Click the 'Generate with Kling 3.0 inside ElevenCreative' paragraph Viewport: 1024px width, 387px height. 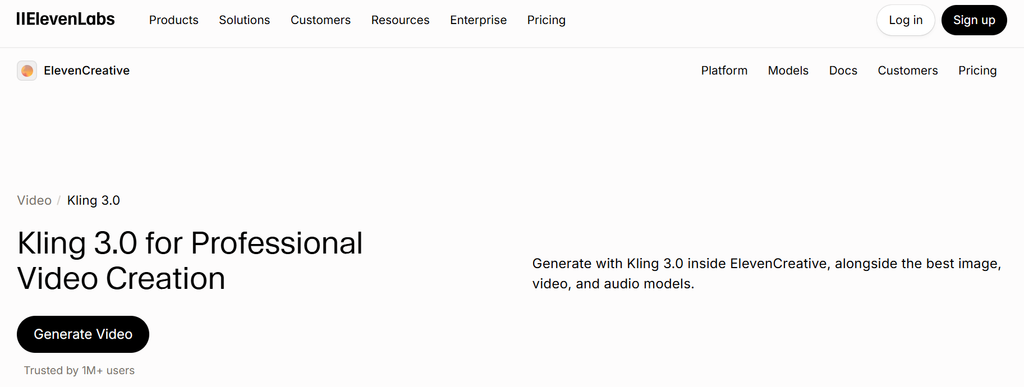(x=767, y=274)
